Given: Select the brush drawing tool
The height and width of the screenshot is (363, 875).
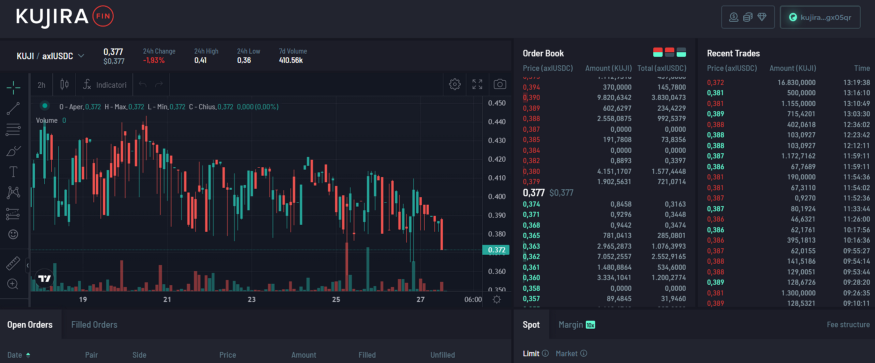Looking at the screenshot, I should (x=13, y=151).
